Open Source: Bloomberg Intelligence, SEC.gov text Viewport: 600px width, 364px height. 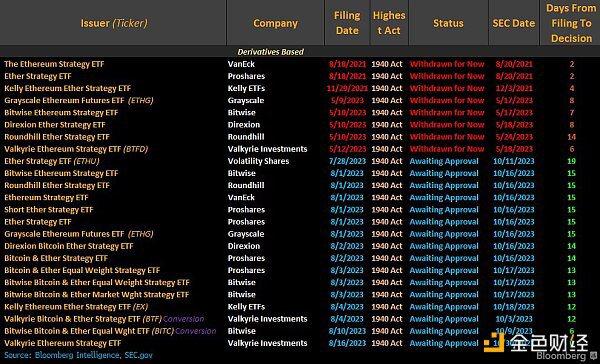pyautogui.click(x=78, y=355)
